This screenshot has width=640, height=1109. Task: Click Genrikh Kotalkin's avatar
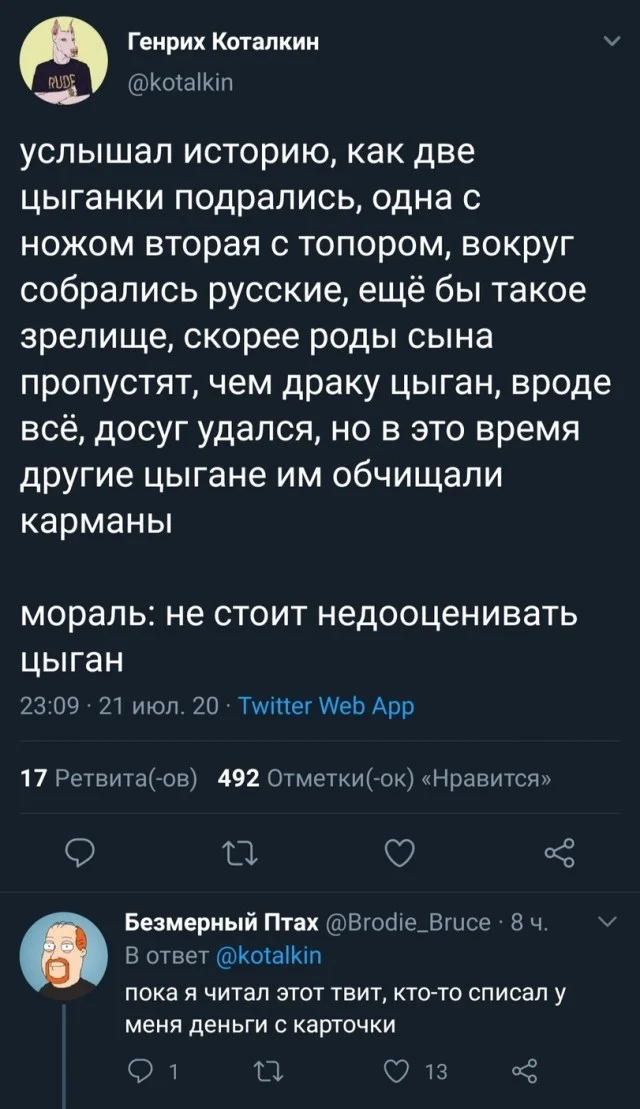[x=62, y=58]
